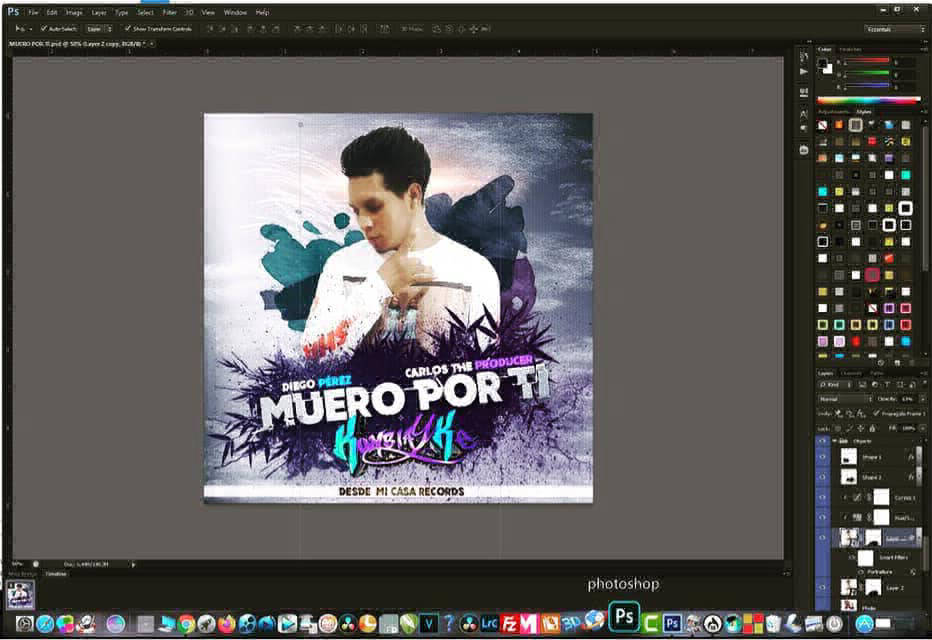The height and width of the screenshot is (640, 932).
Task: Collapse the Objects layer group
Action: (x=835, y=441)
